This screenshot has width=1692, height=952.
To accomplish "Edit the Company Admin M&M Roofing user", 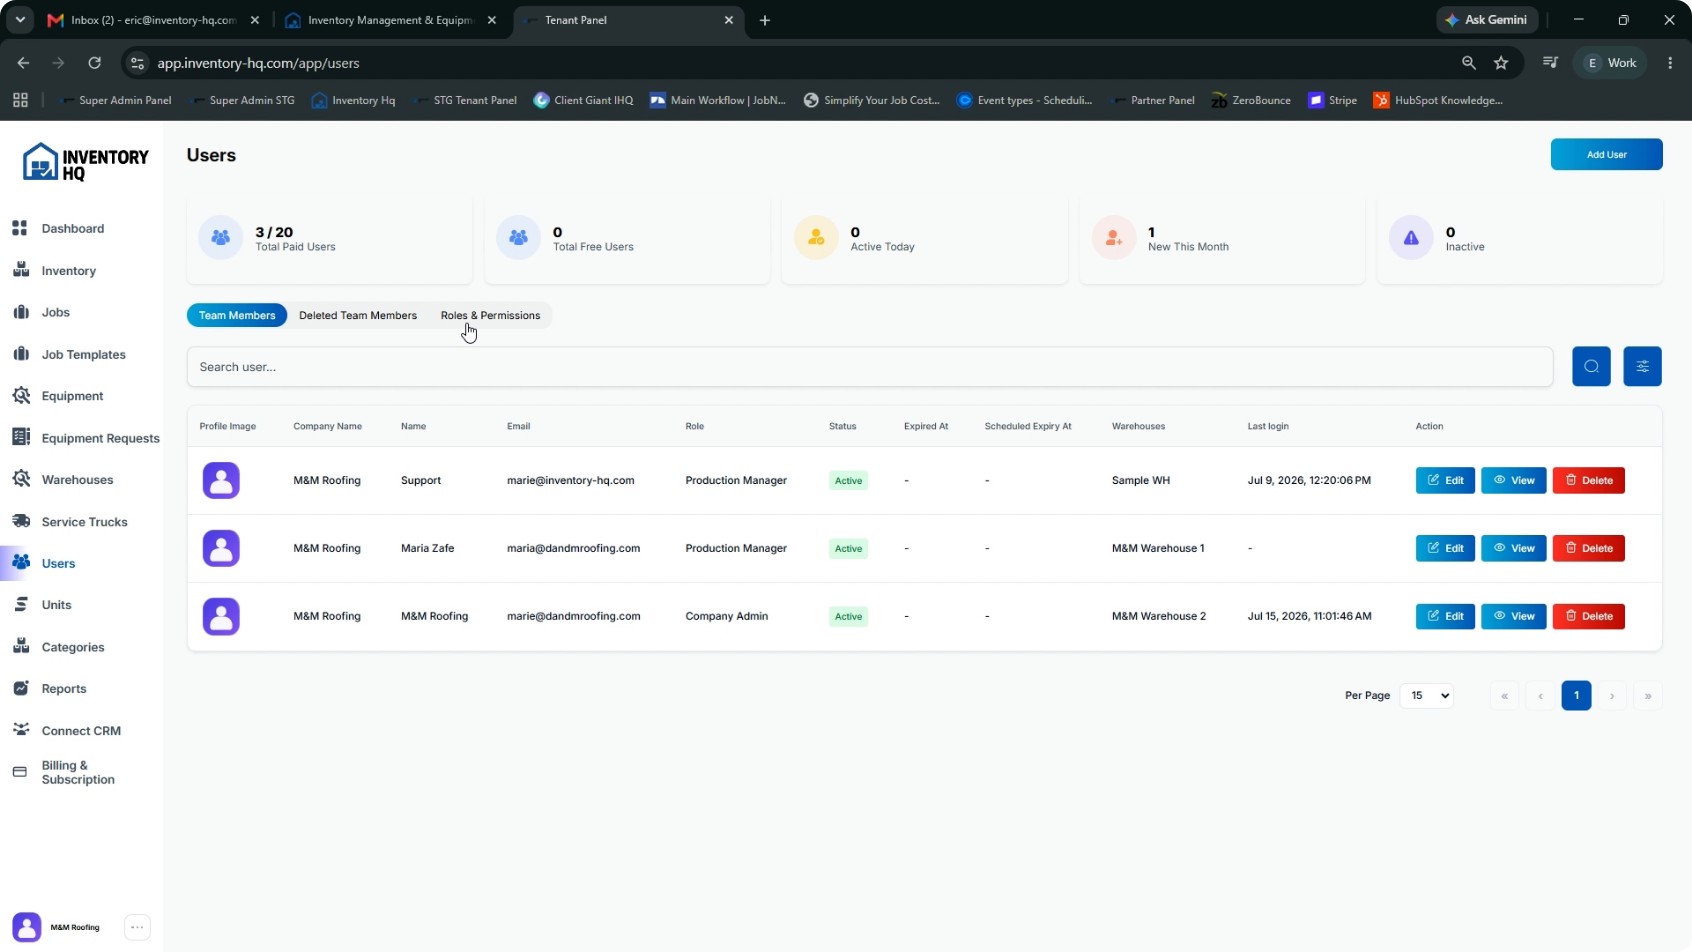I will click(x=1445, y=616).
